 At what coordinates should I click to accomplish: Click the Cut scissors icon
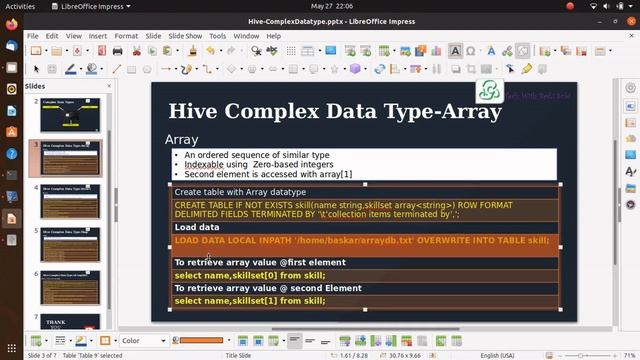[136, 51]
